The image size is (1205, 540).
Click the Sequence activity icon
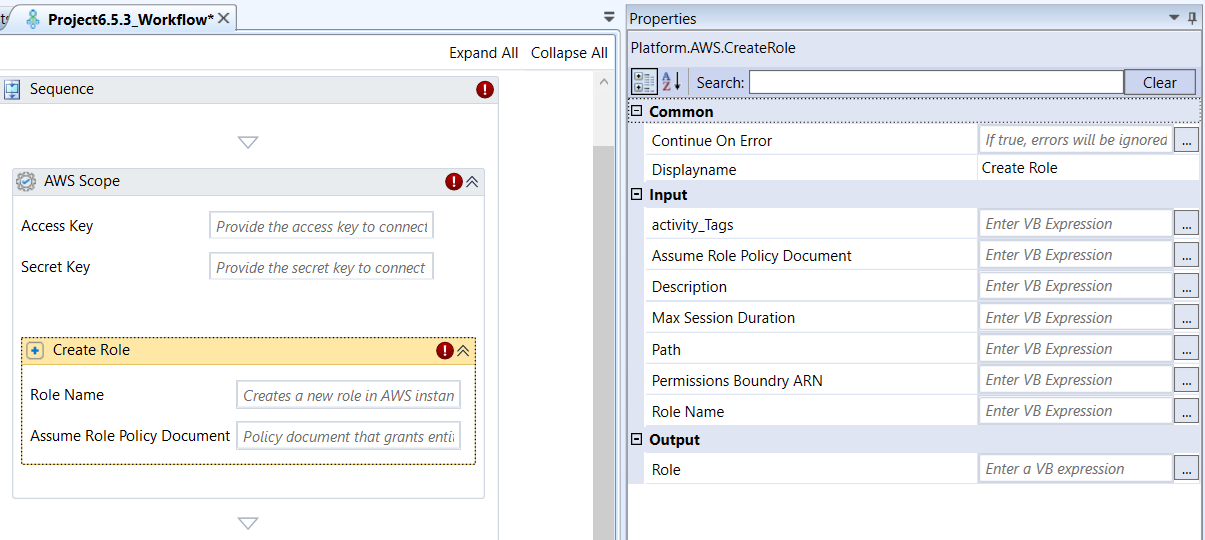pos(13,90)
